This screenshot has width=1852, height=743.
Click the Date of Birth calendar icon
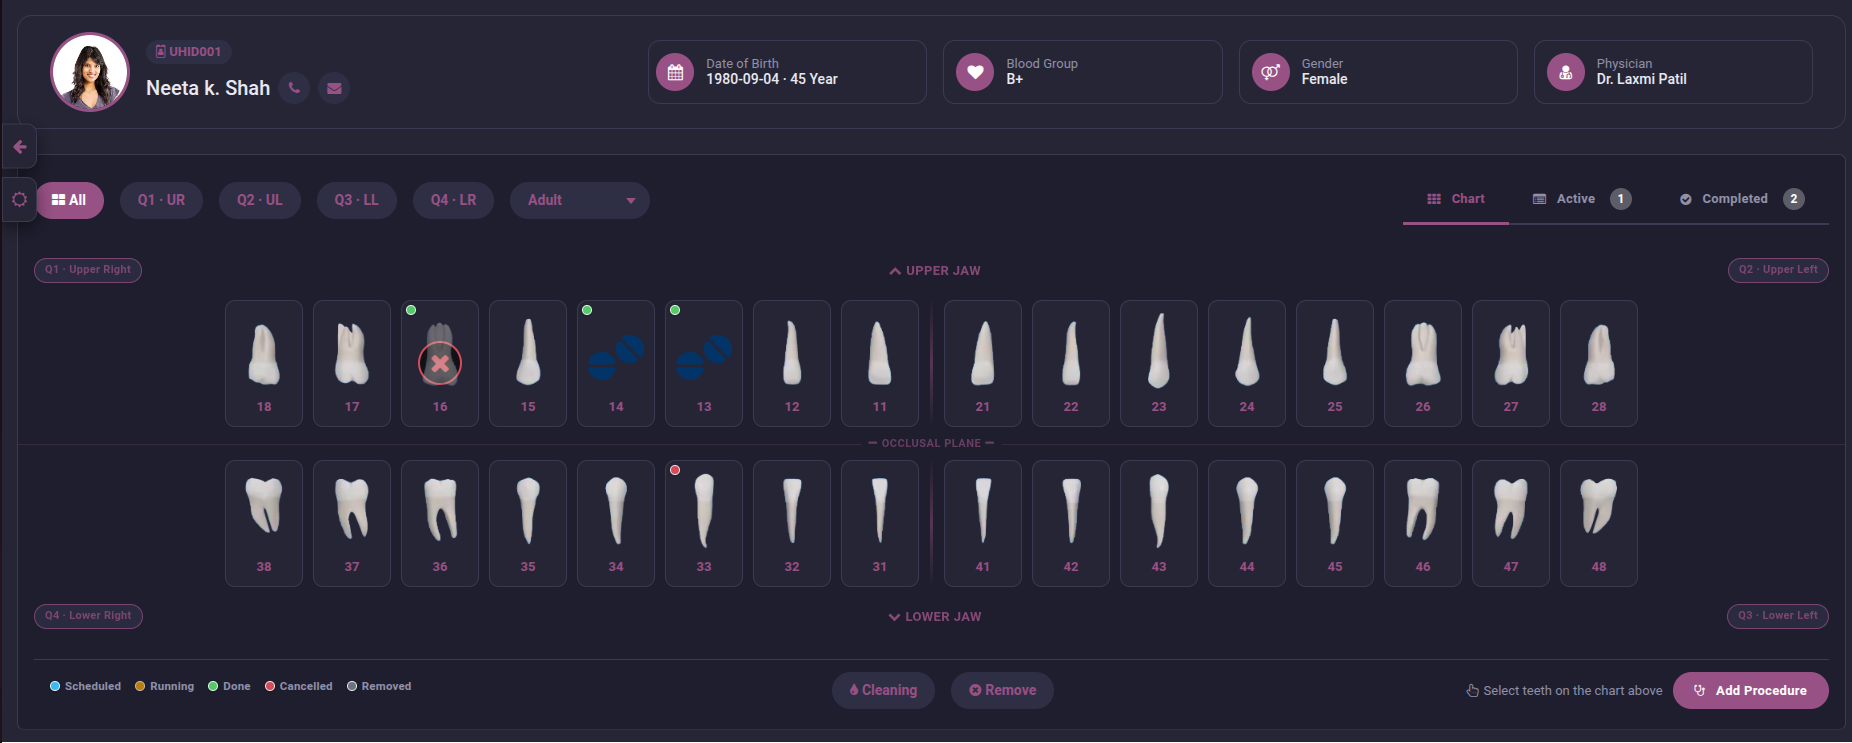[x=675, y=72]
